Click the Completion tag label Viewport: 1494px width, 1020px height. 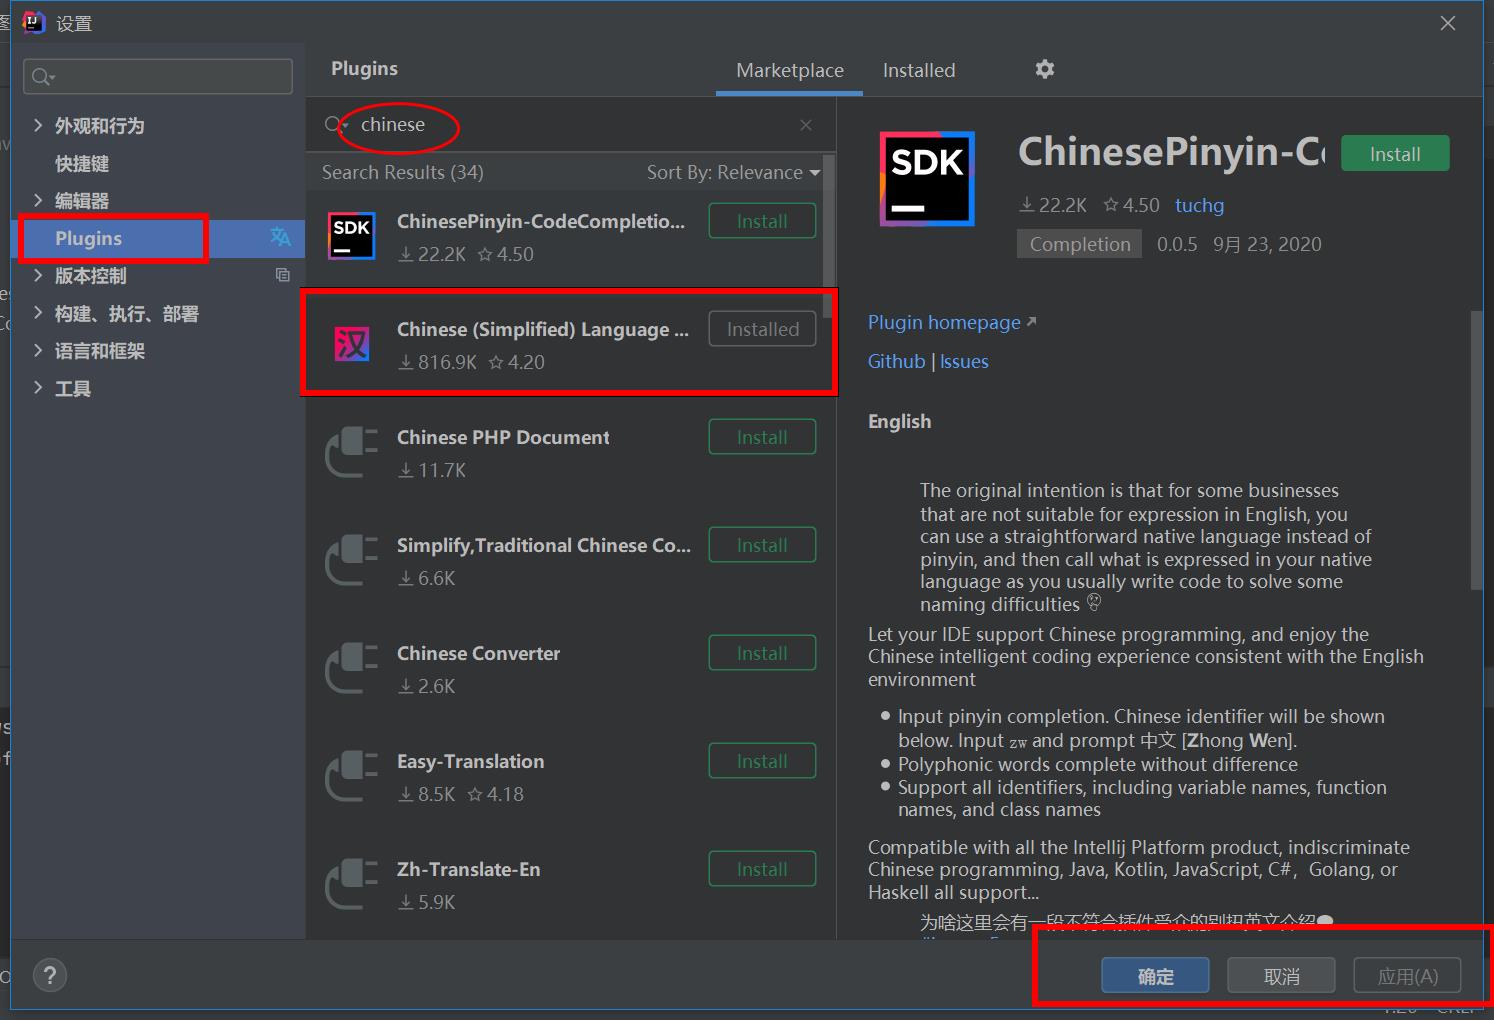tap(1079, 244)
